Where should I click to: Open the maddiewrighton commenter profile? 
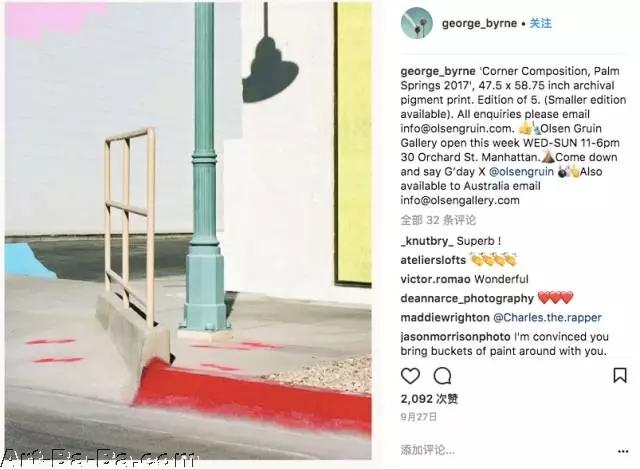coord(445,318)
